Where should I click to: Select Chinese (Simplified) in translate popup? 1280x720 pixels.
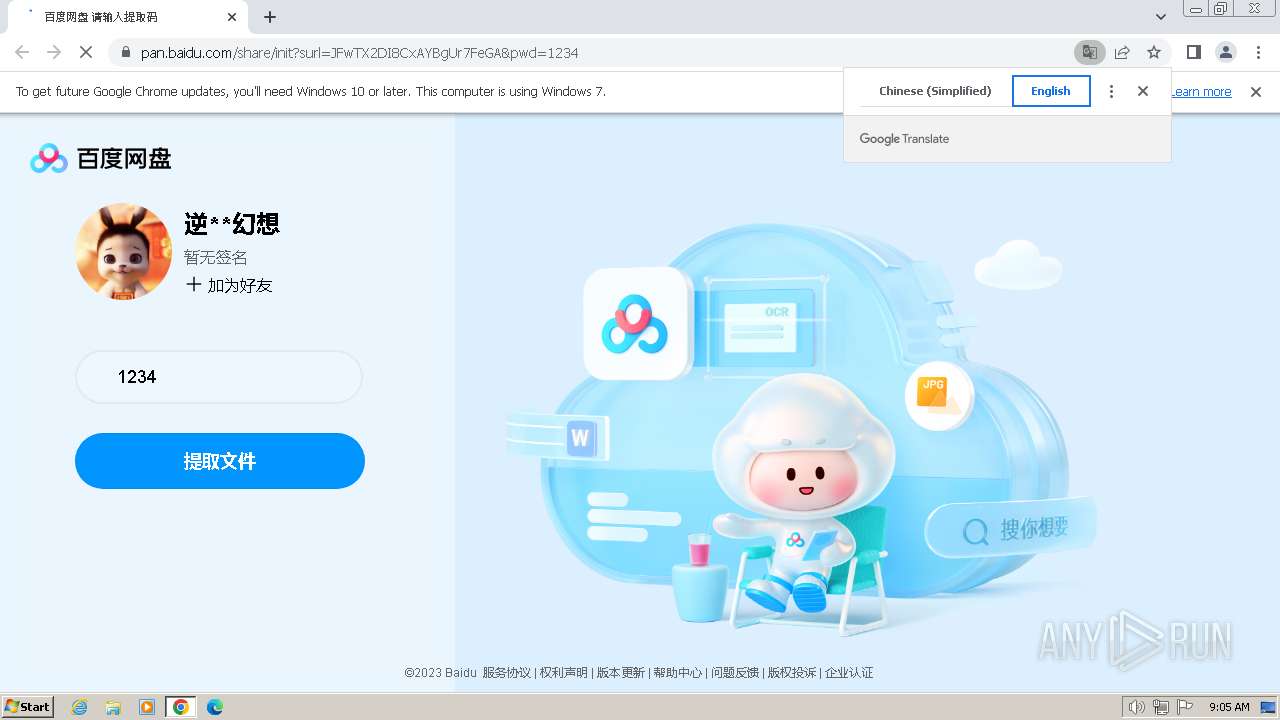tap(935, 91)
